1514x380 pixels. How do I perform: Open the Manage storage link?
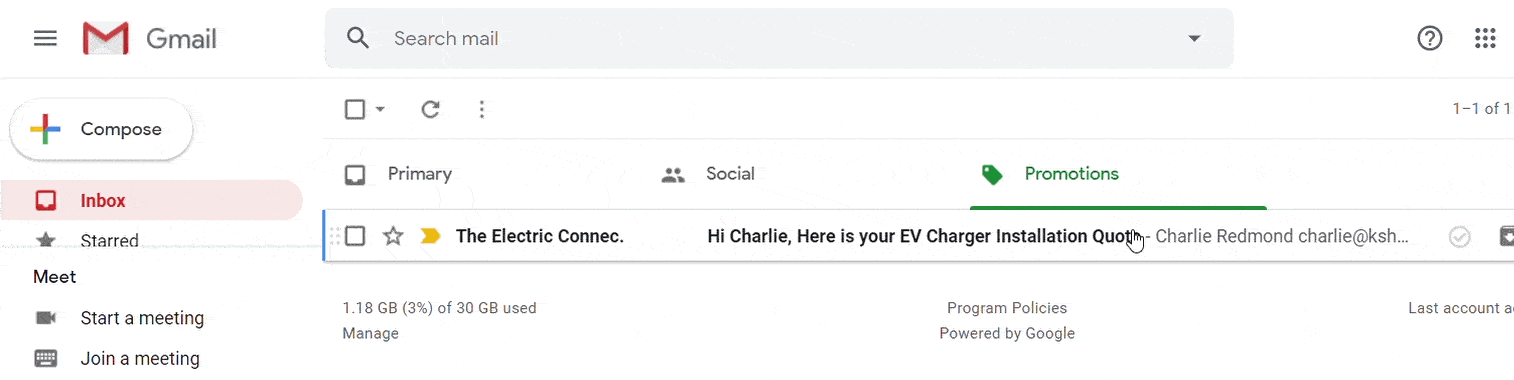(370, 333)
